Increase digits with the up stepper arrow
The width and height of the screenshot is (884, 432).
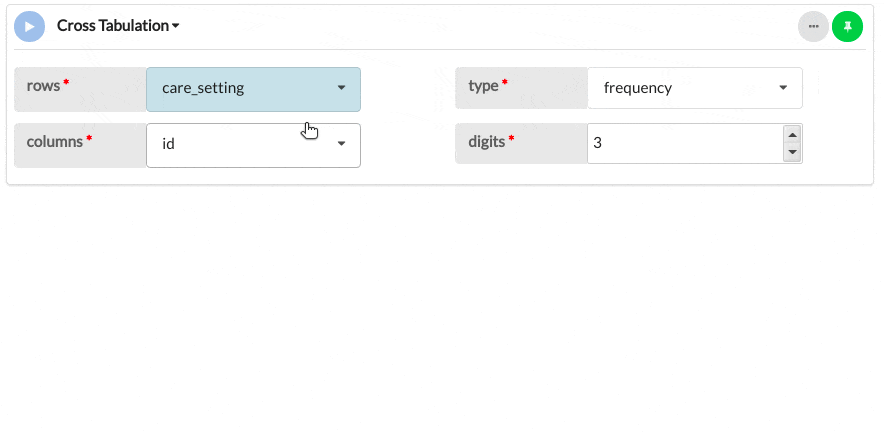tap(792, 135)
